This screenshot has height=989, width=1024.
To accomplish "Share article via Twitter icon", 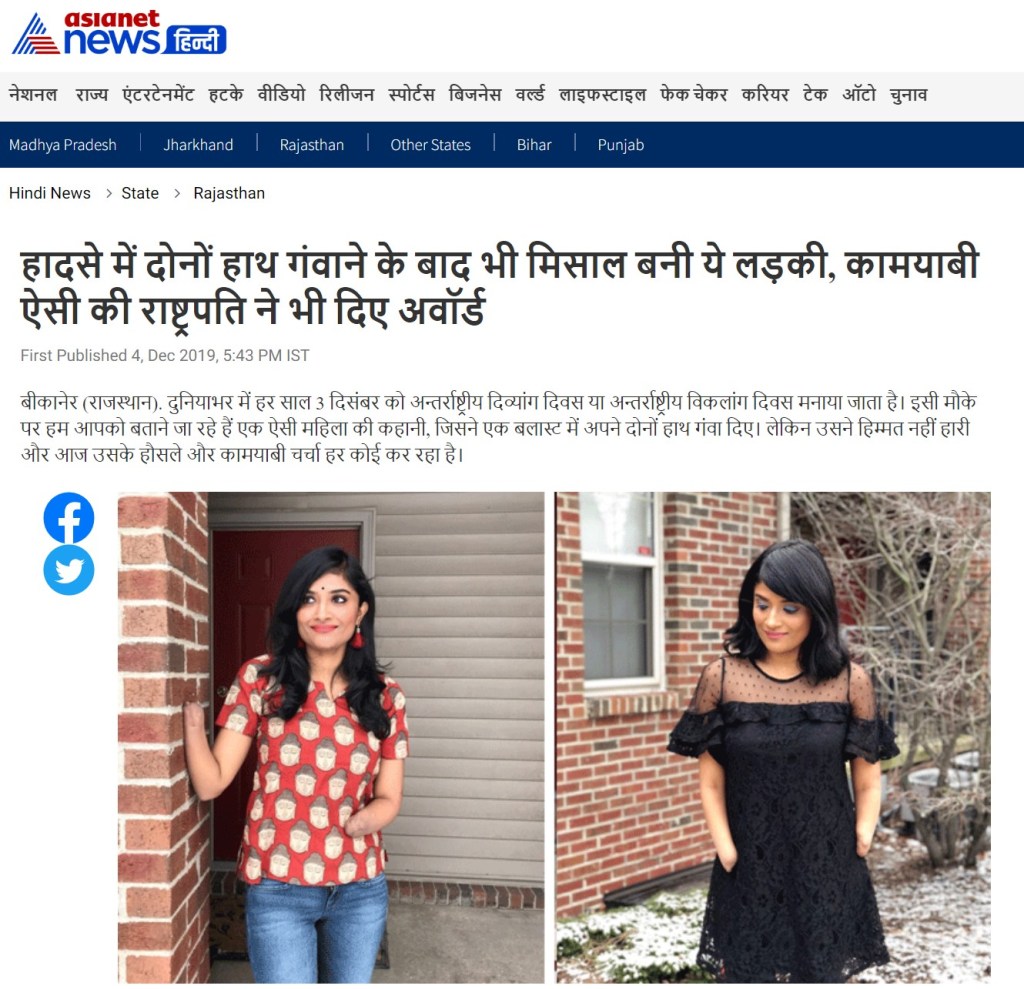I will coord(69,570).
